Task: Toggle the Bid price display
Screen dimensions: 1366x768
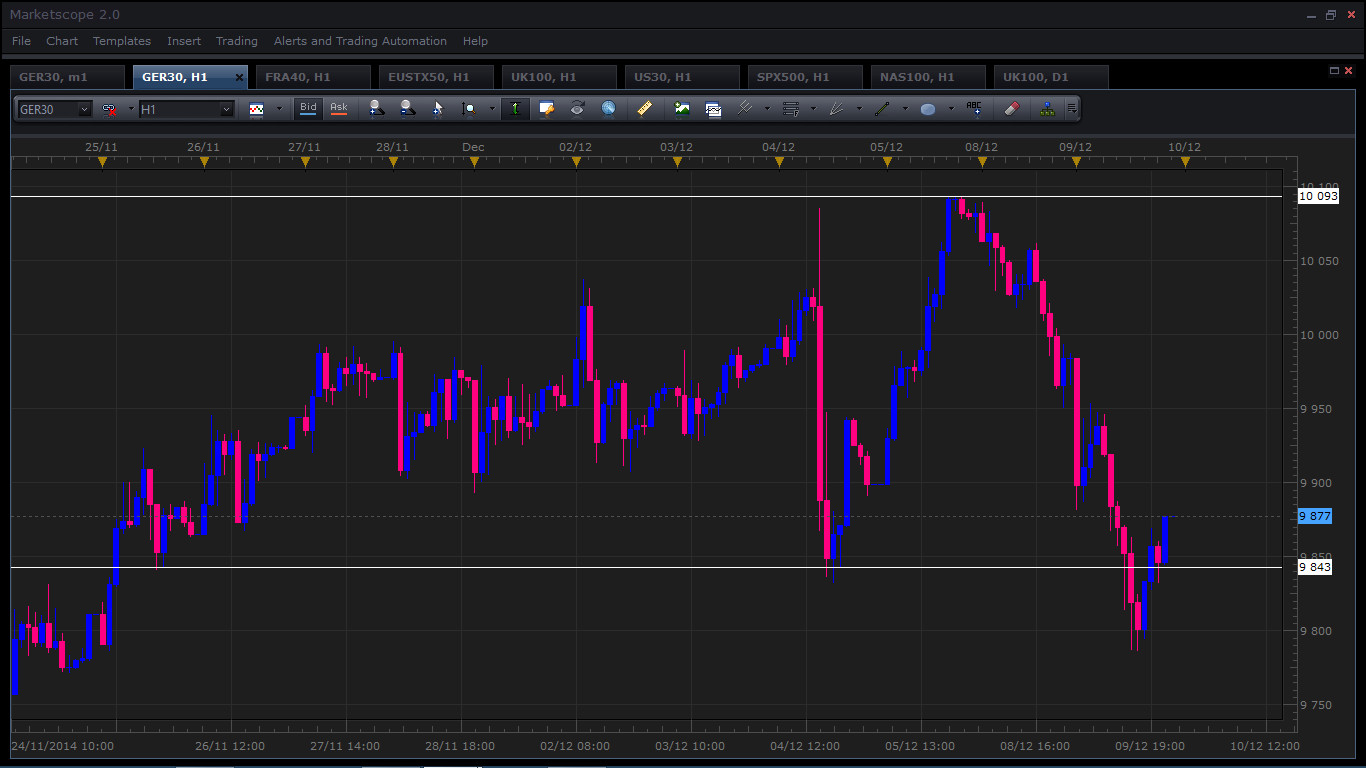Action: point(308,108)
